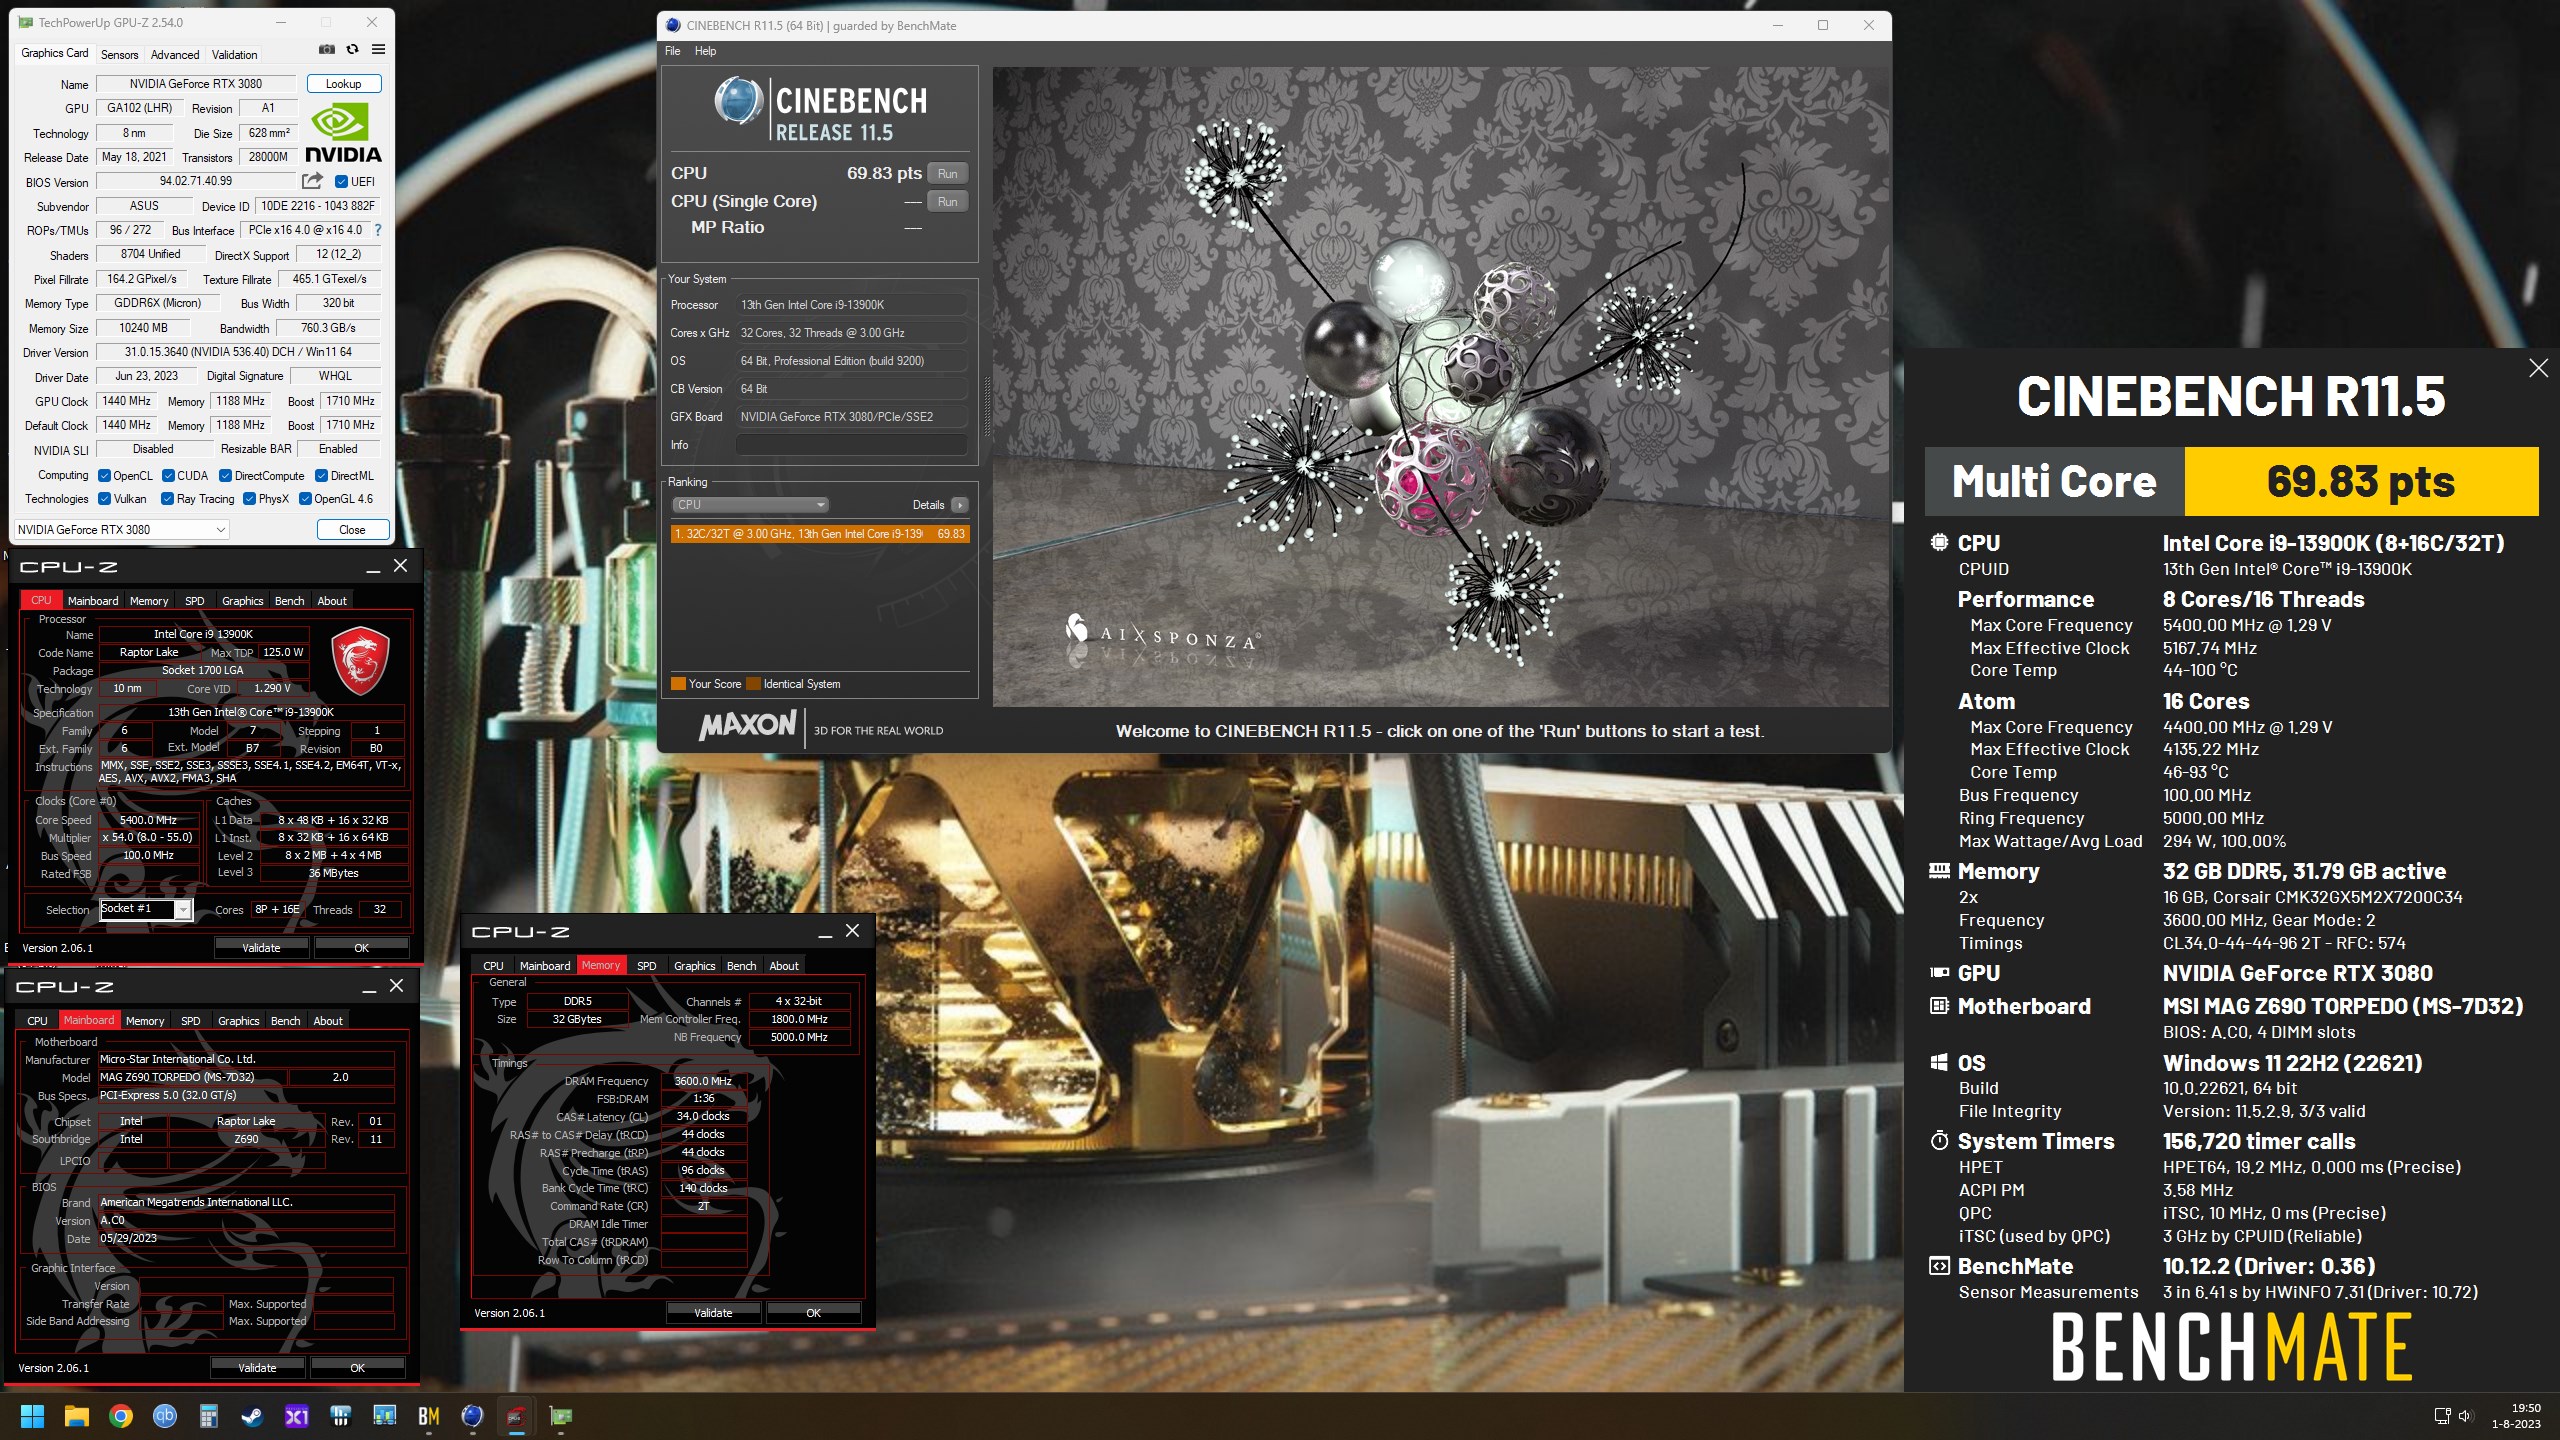Toggle the DirectML checkbox
The image size is (2560, 1440).
(x=321, y=475)
